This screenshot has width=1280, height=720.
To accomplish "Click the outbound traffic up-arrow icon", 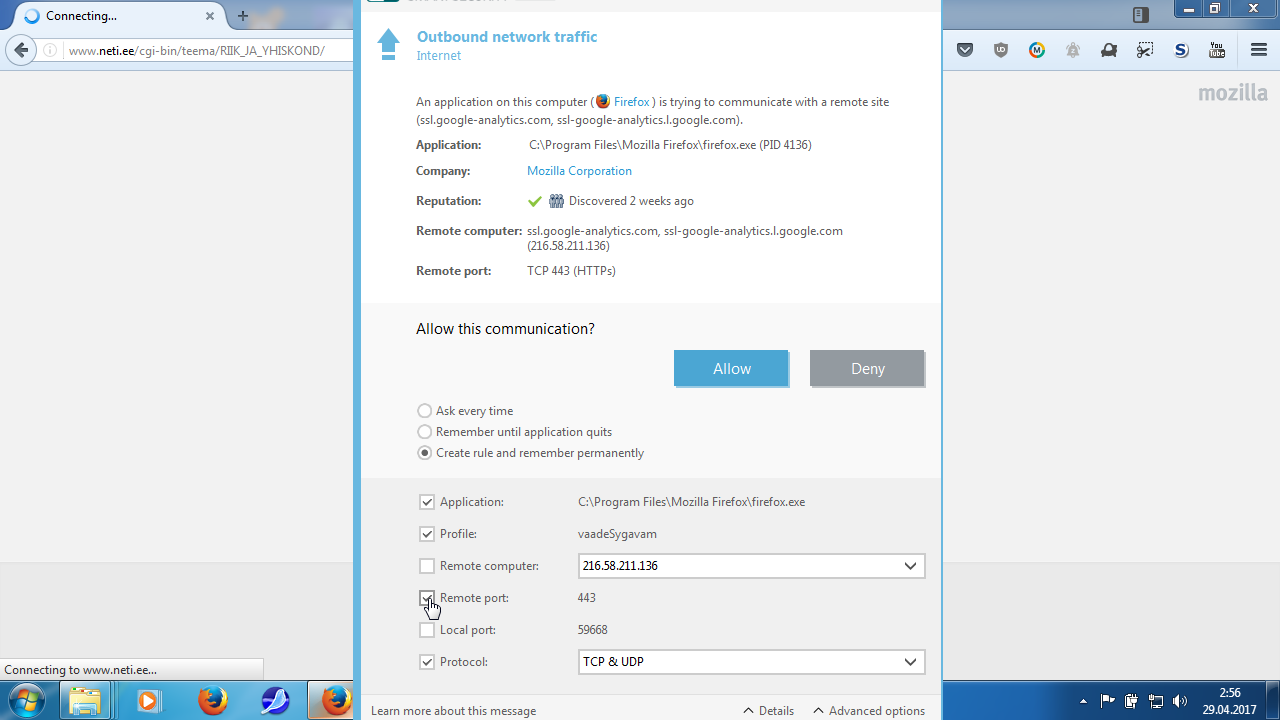I will pyautogui.click(x=388, y=44).
